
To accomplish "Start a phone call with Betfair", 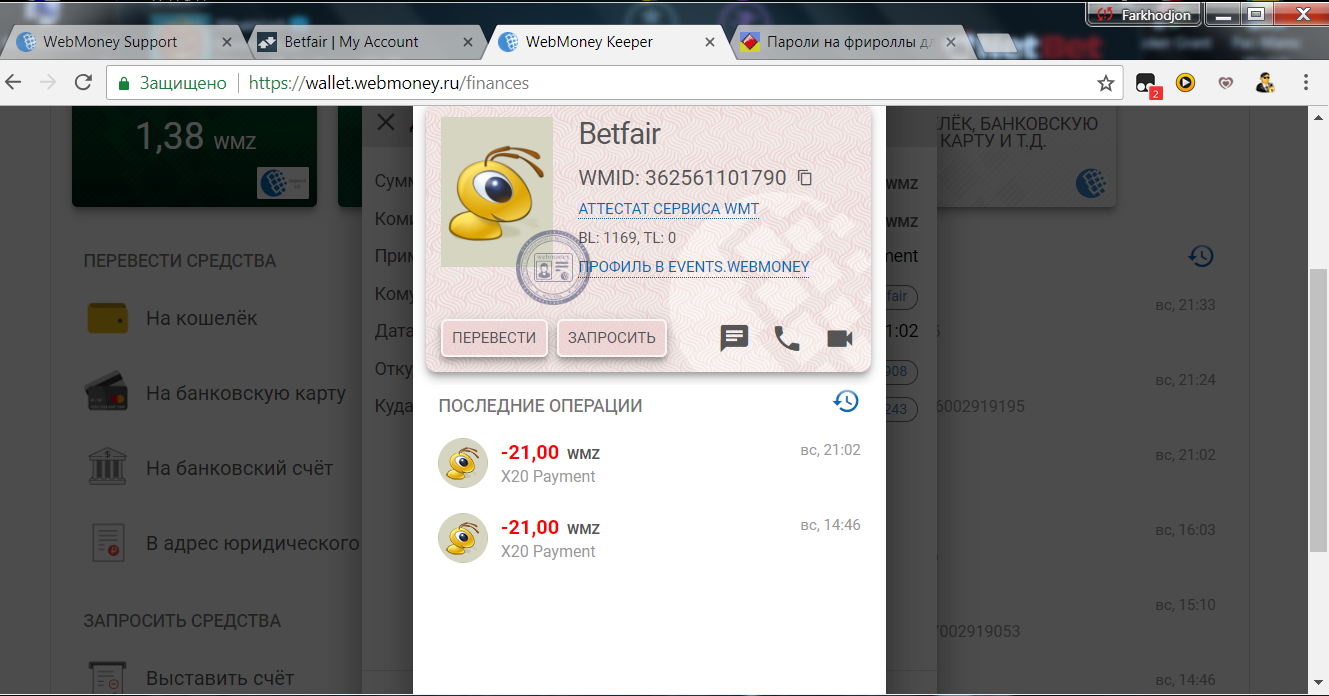I will pos(787,338).
